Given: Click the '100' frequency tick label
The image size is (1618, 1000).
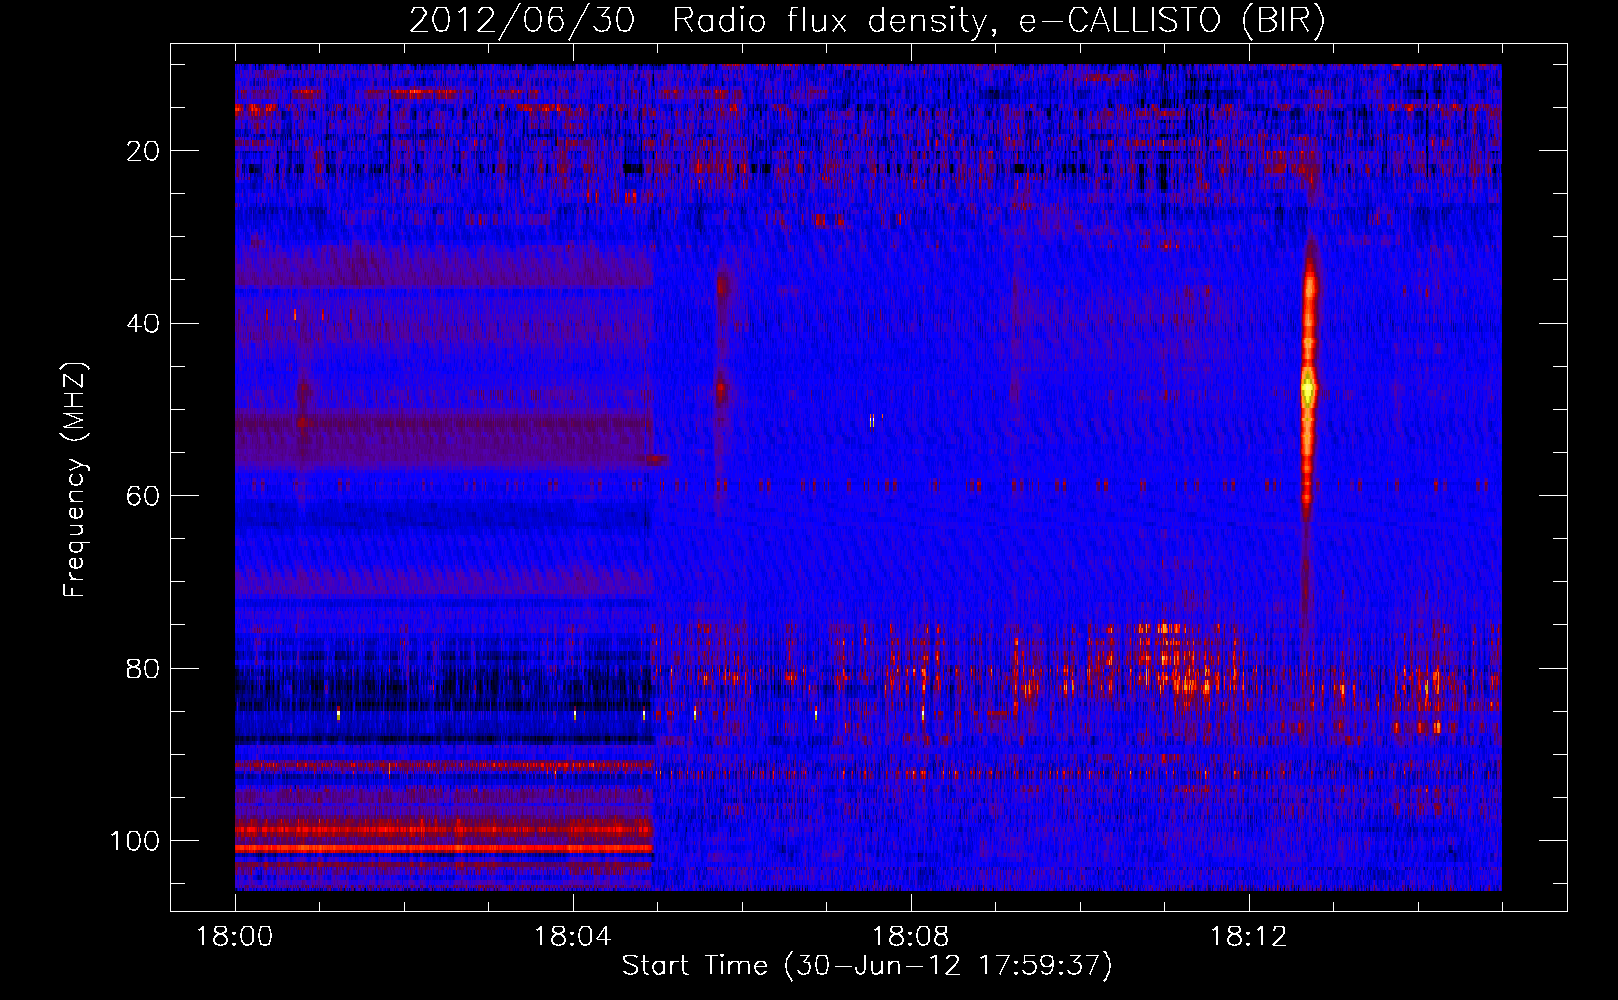Looking at the screenshot, I should click(x=135, y=841).
